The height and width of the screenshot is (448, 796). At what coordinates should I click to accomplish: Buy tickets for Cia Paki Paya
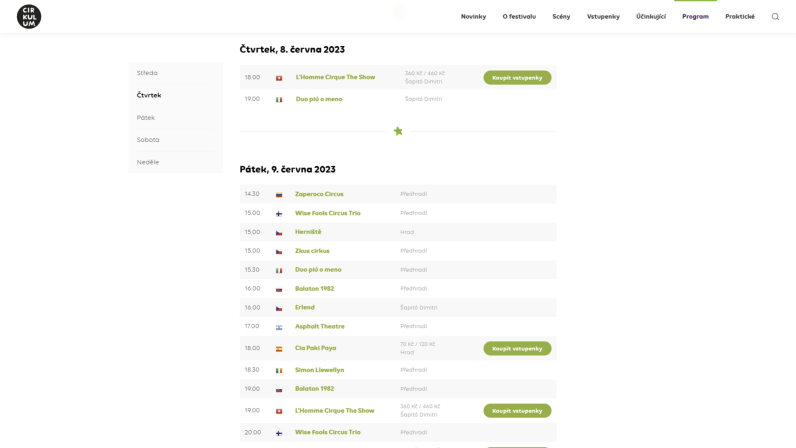pos(517,348)
